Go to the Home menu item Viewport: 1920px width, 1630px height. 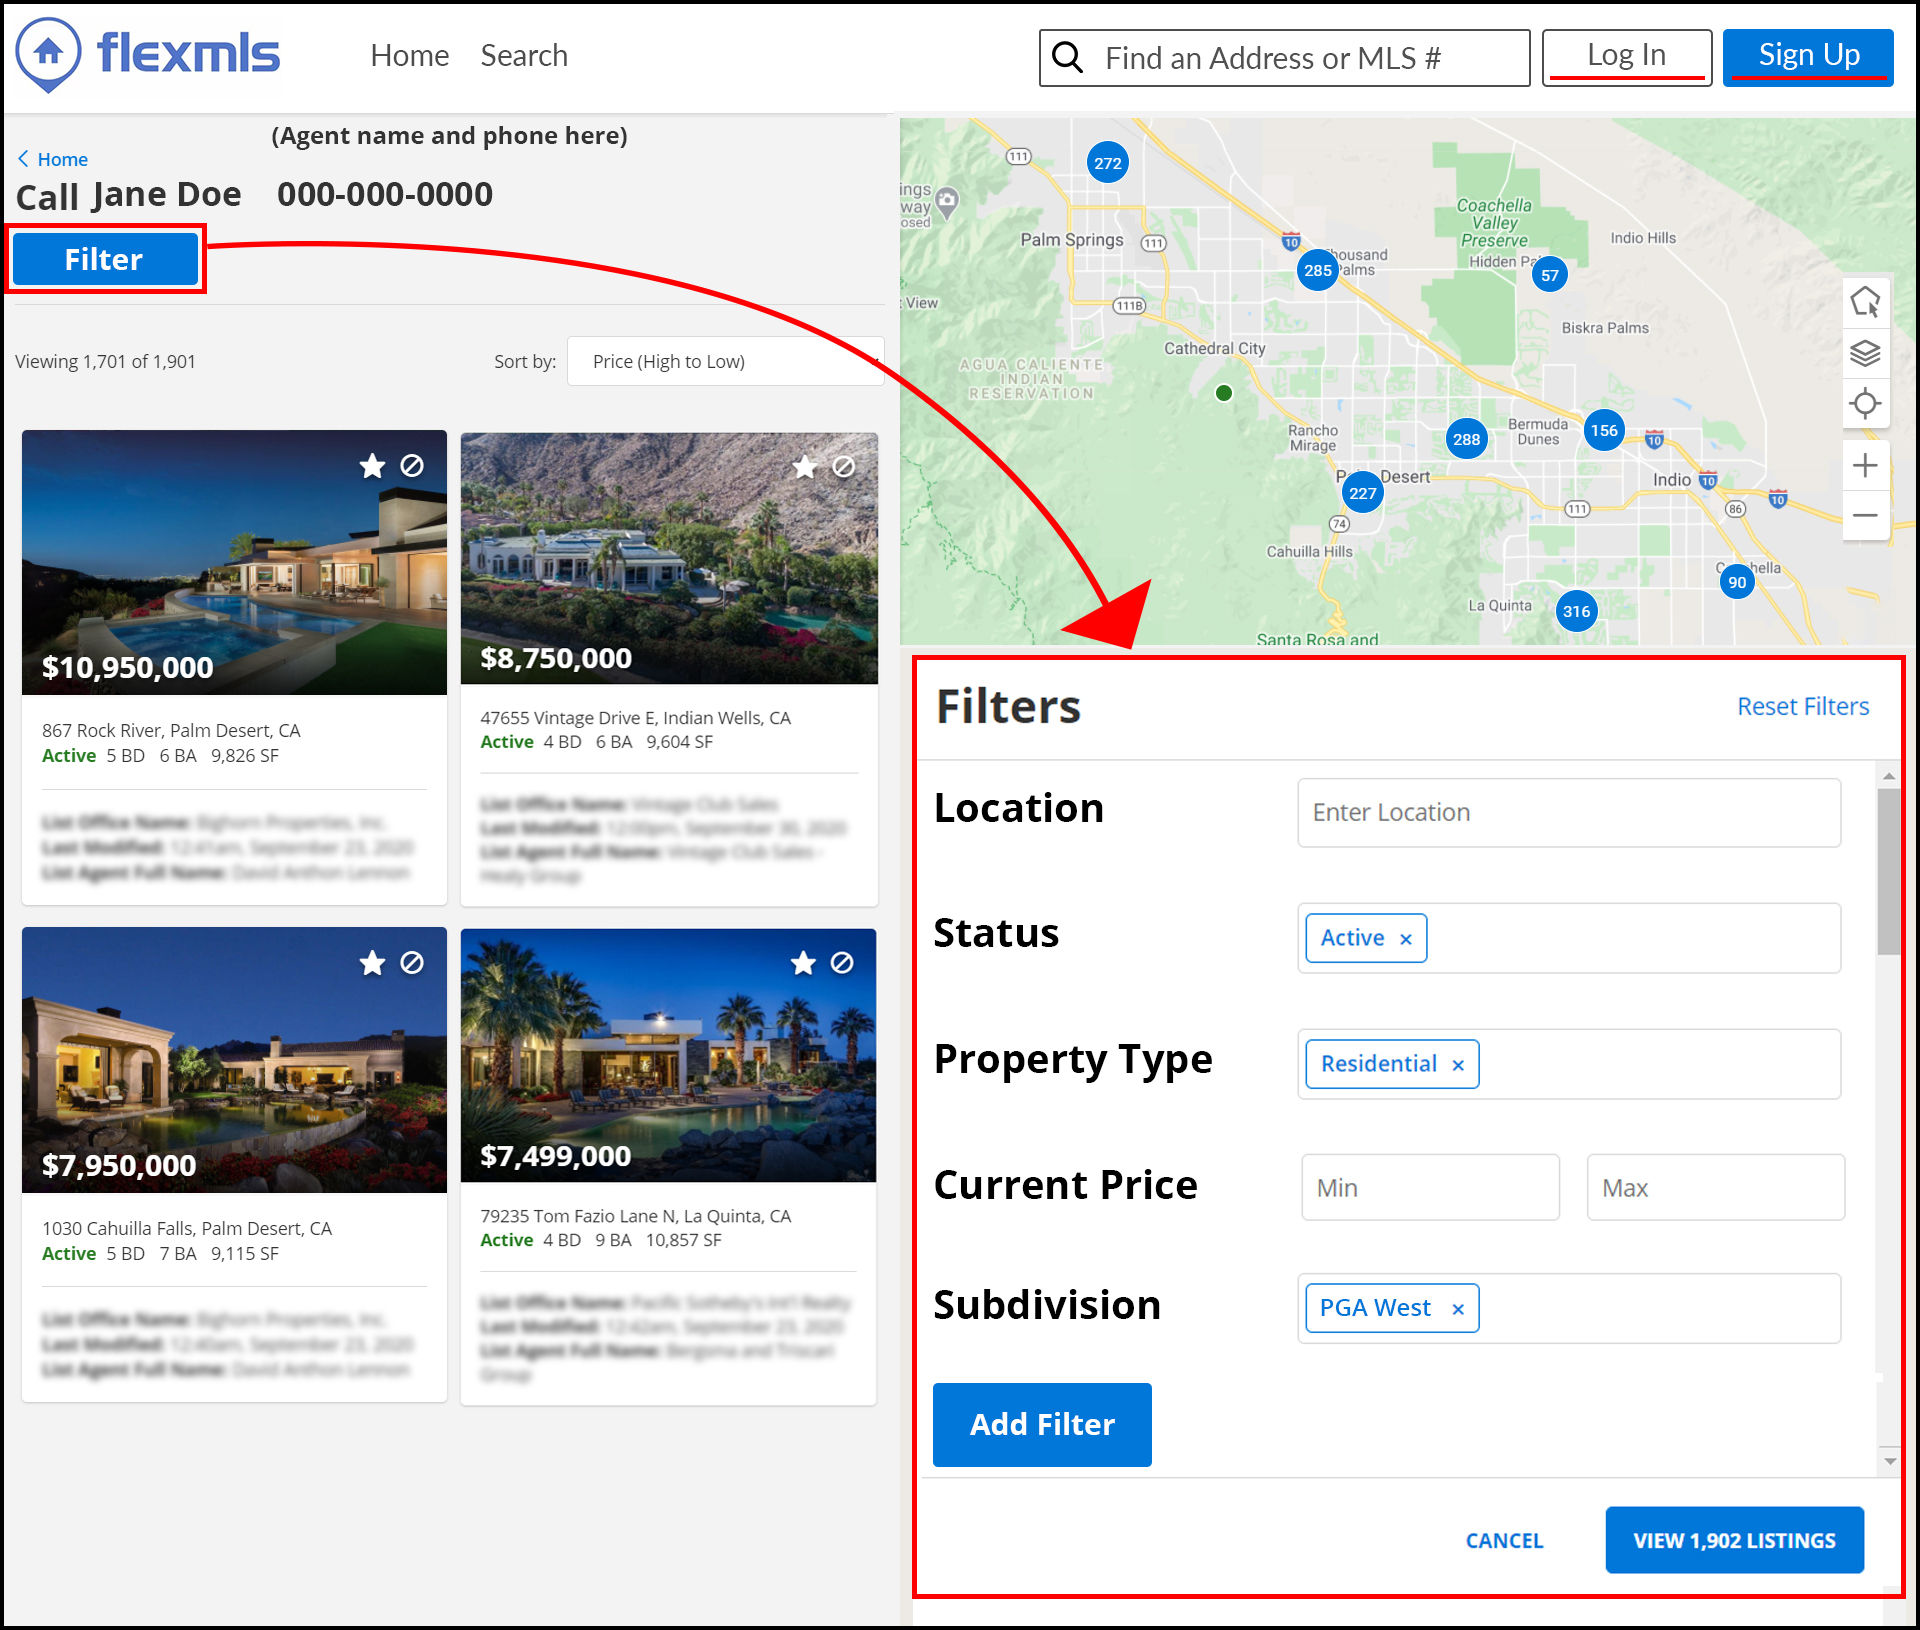(x=409, y=56)
